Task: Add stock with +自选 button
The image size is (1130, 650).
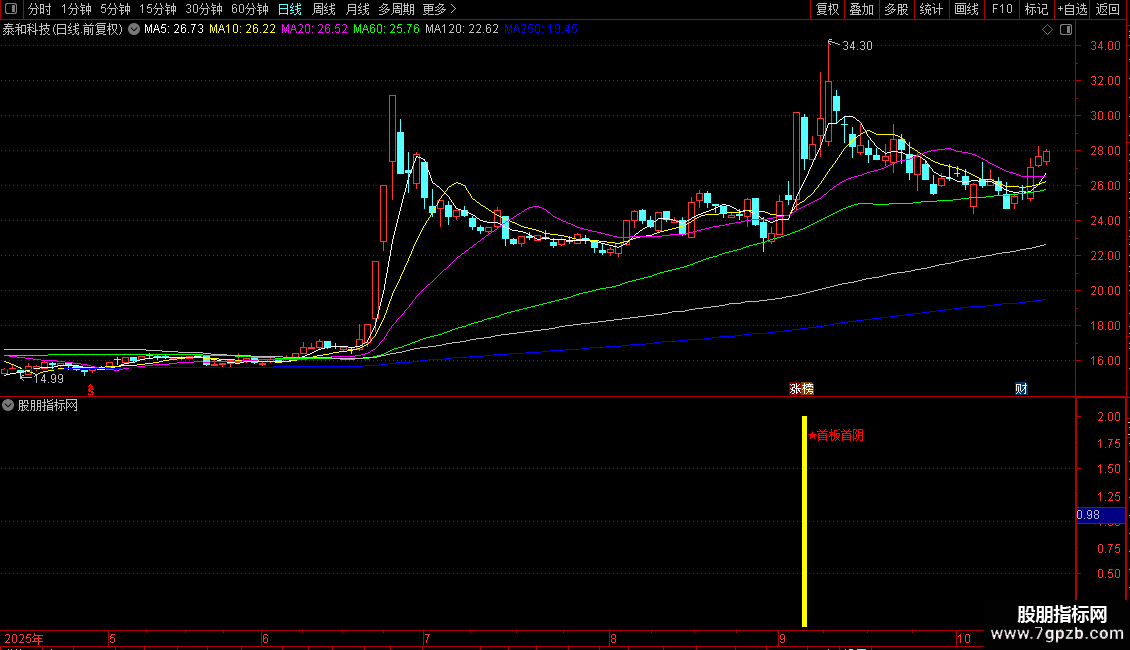Action: point(1072,9)
